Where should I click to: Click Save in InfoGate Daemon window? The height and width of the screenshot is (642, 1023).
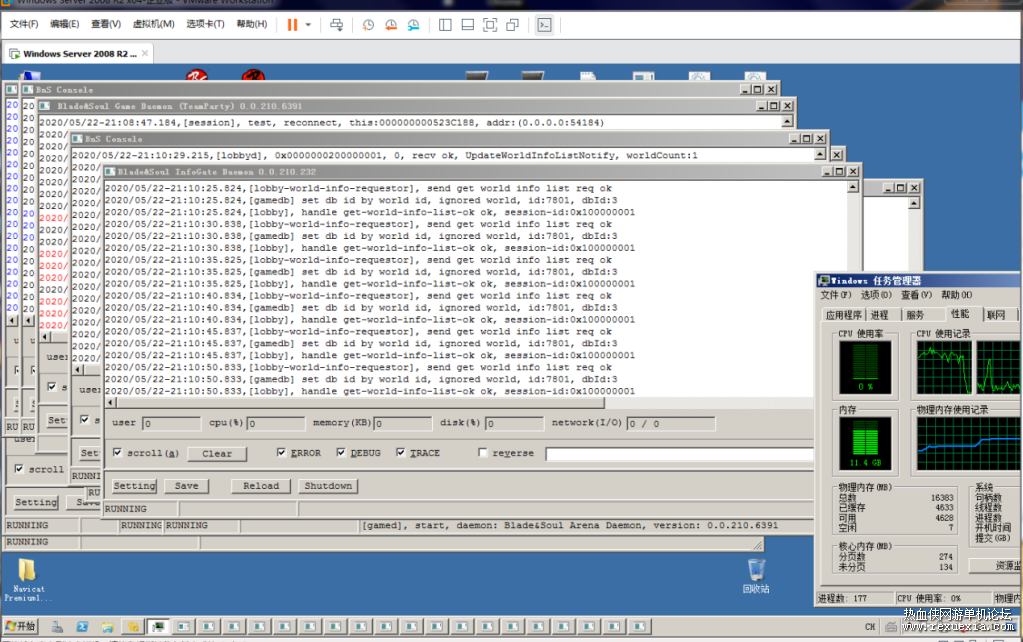point(187,486)
